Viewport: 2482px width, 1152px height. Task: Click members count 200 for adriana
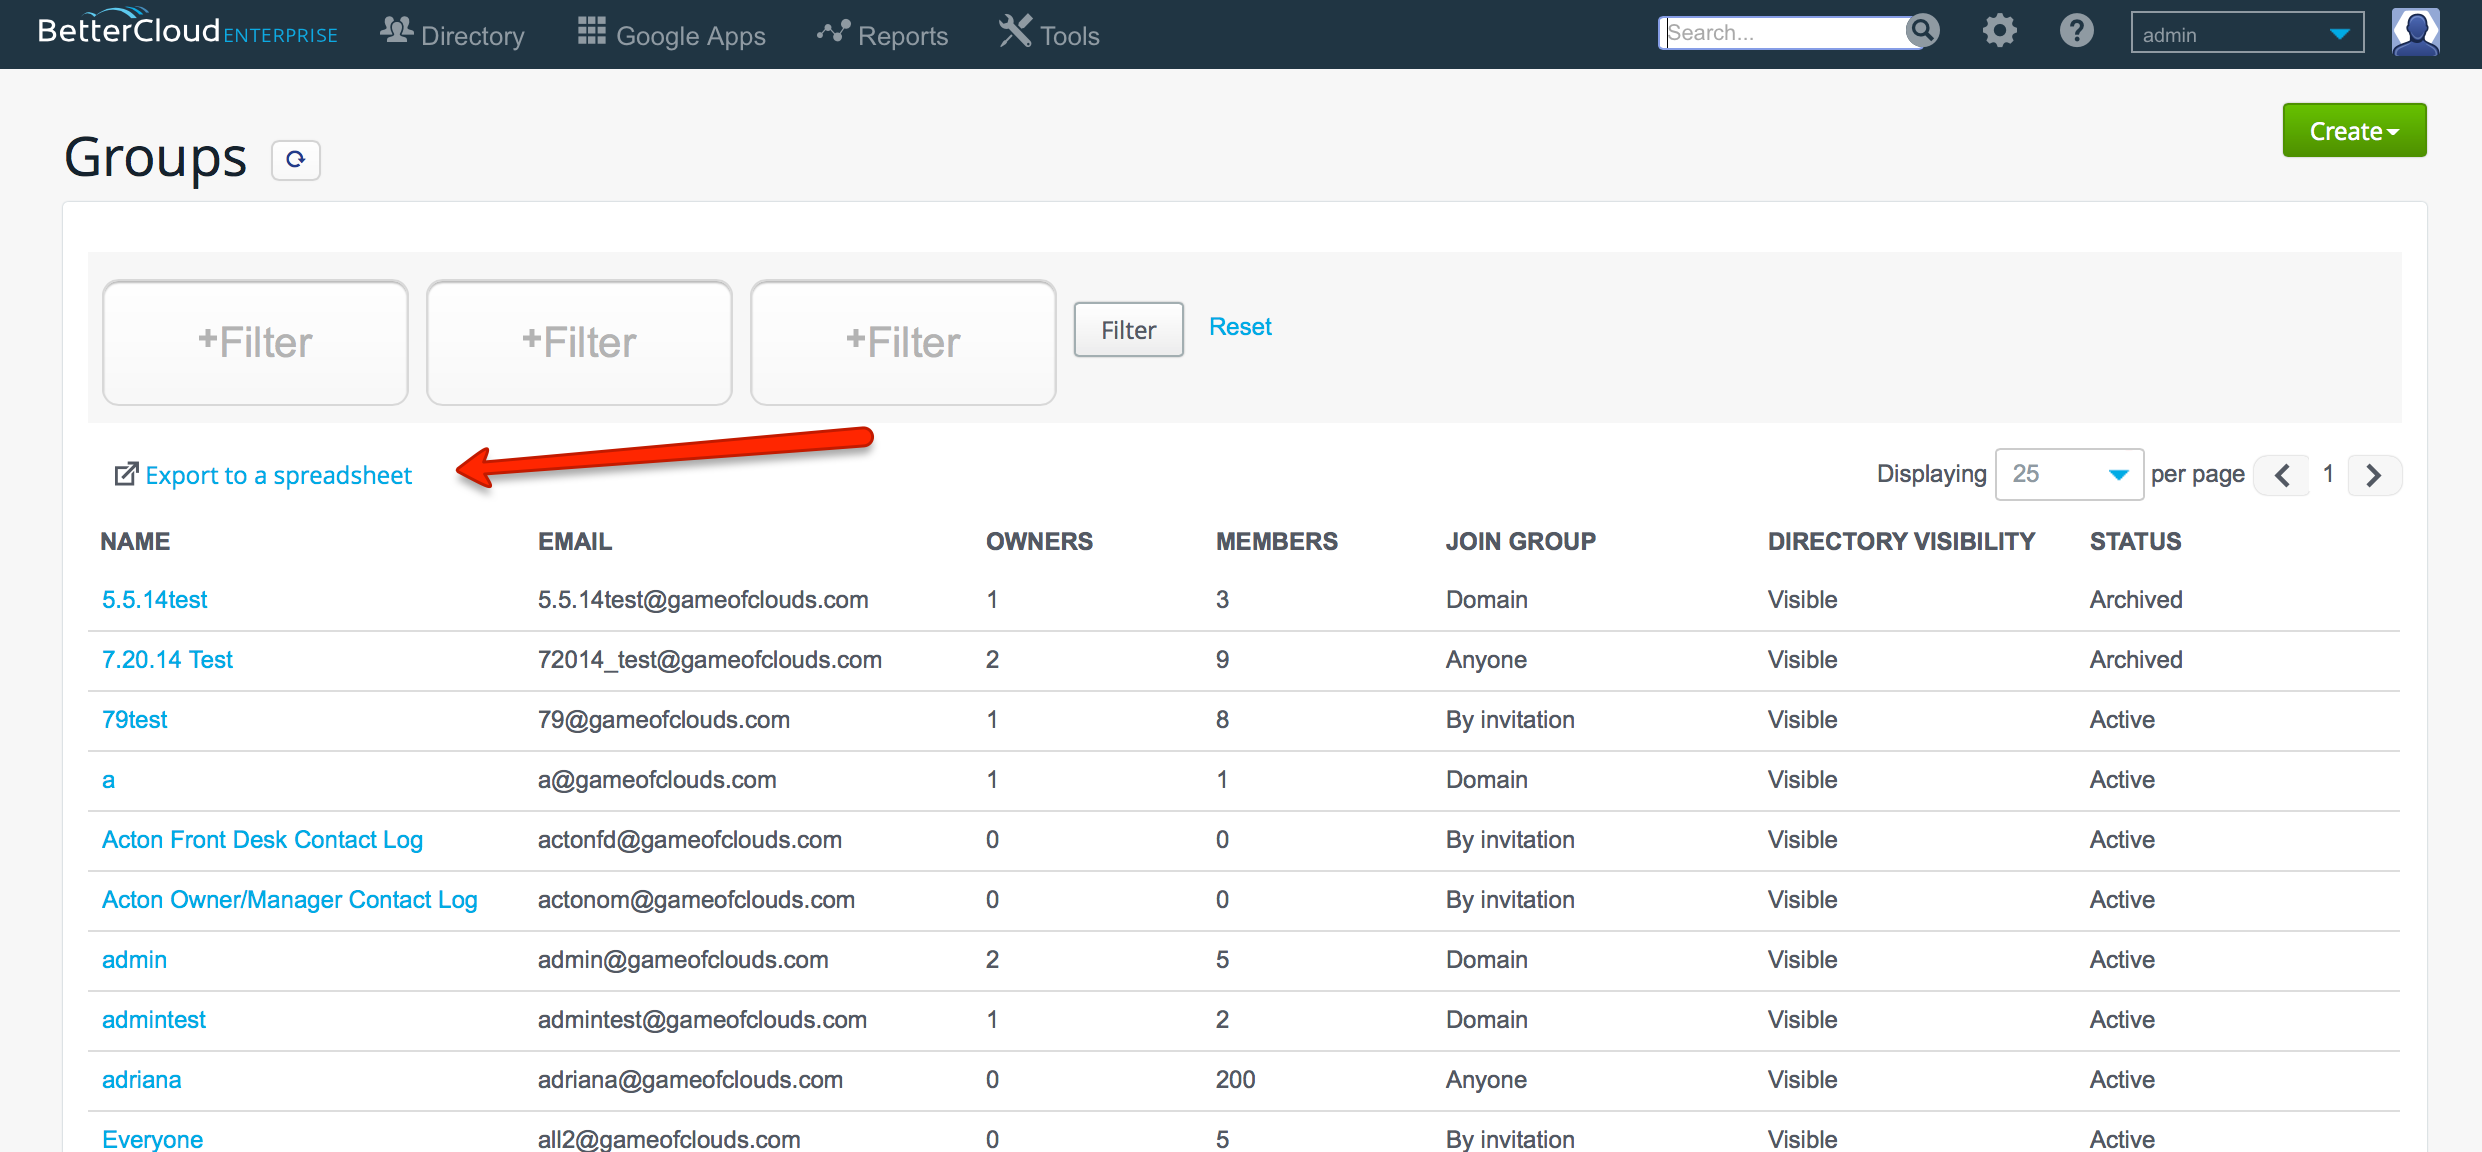coord(1235,1079)
